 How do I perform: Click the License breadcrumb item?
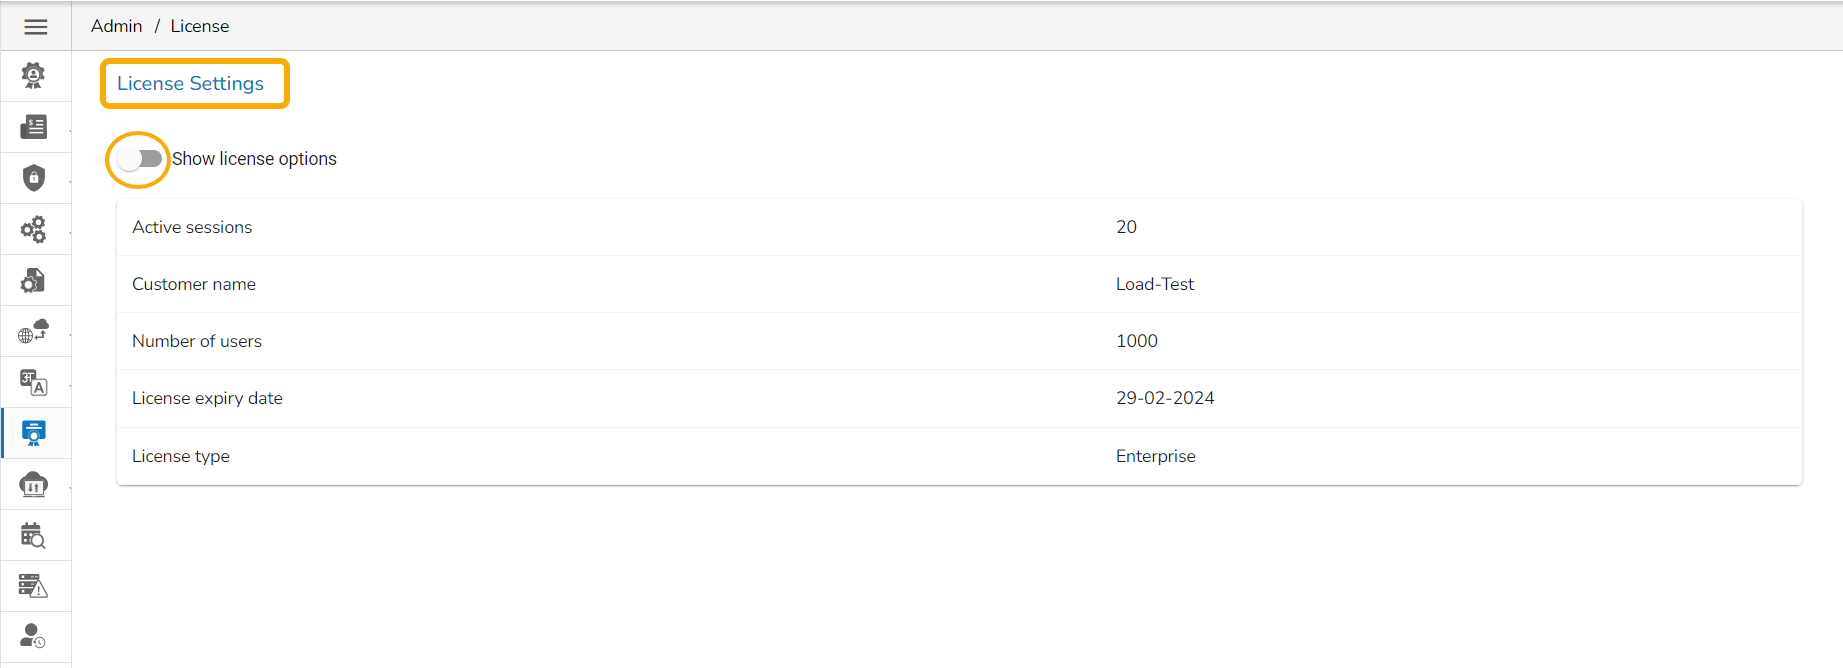tap(200, 26)
